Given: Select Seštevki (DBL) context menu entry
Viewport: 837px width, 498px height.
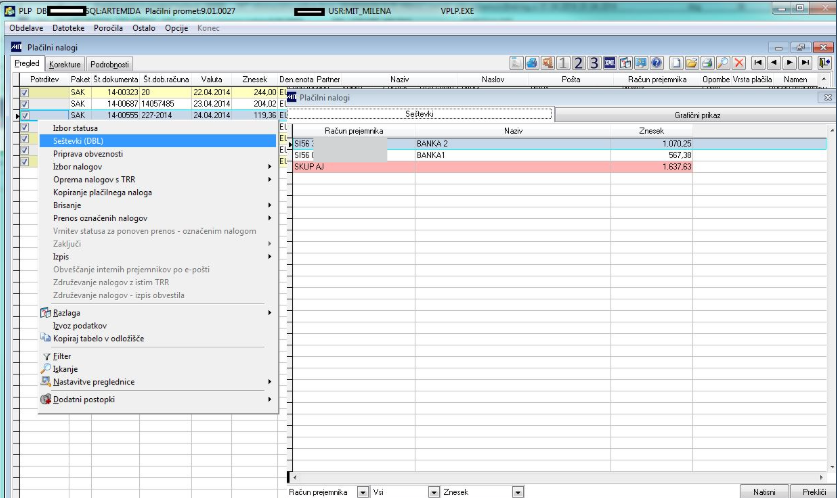Looking at the screenshot, I should [x=158, y=141].
